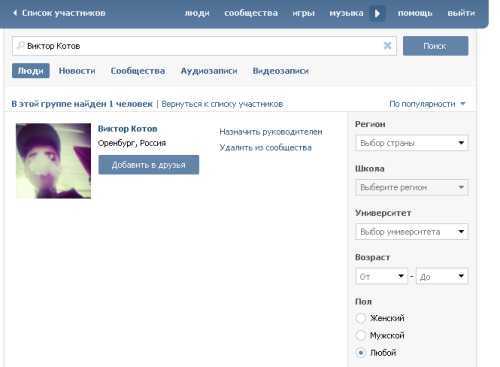Image resolution: width=500 pixels, height=367 pixels.
Task: Click the back arrow beside Список участников
Action: click(15, 13)
